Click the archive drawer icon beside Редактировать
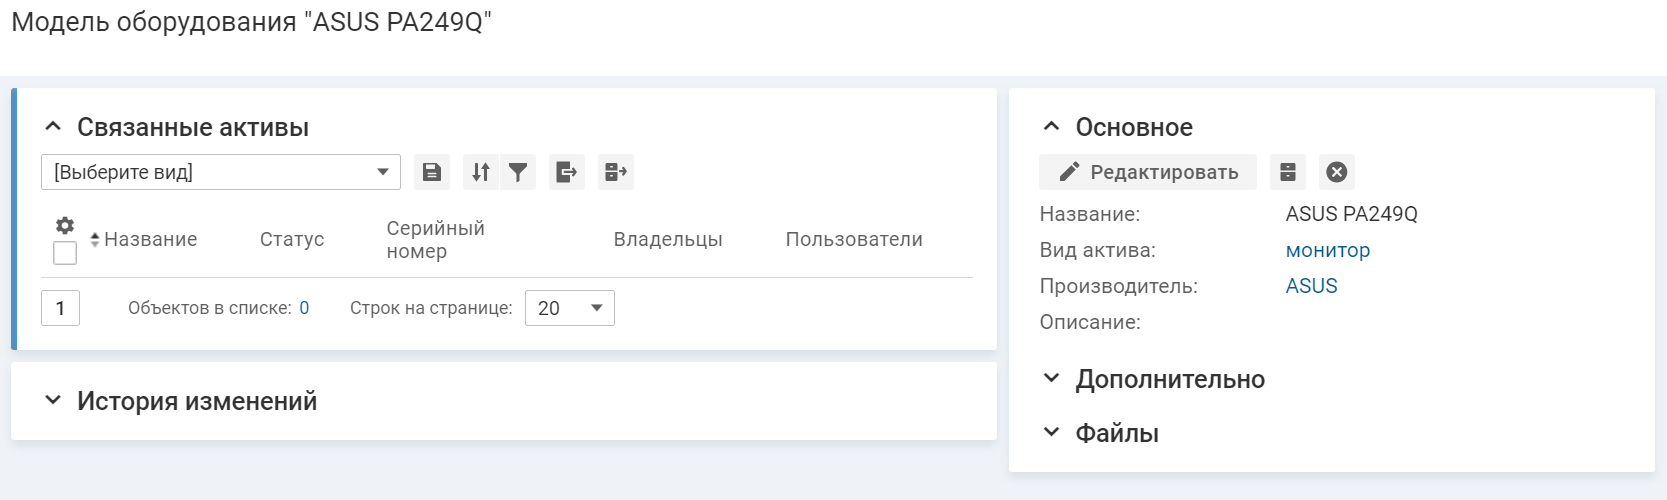The width and height of the screenshot is (1667, 500). [x=1288, y=172]
